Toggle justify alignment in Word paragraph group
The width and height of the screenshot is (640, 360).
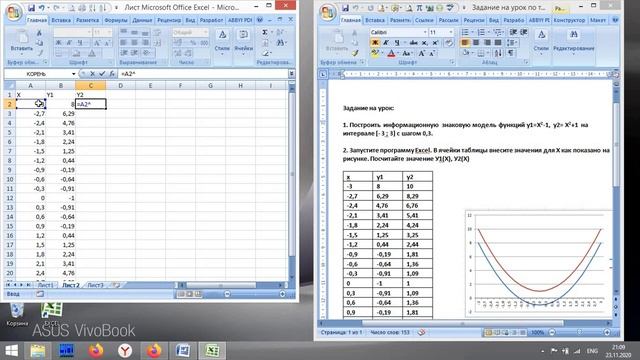click(x=498, y=42)
